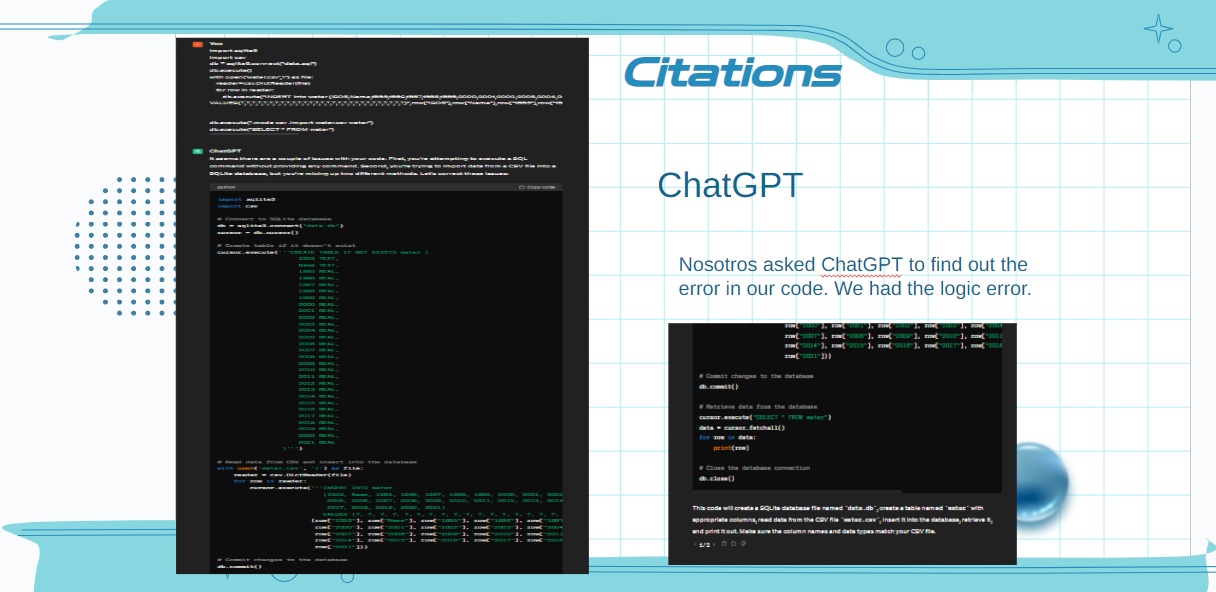The width and height of the screenshot is (1216, 592).
Task: Click the 'data = cursor.fetchall()' code line
Action: (742, 427)
